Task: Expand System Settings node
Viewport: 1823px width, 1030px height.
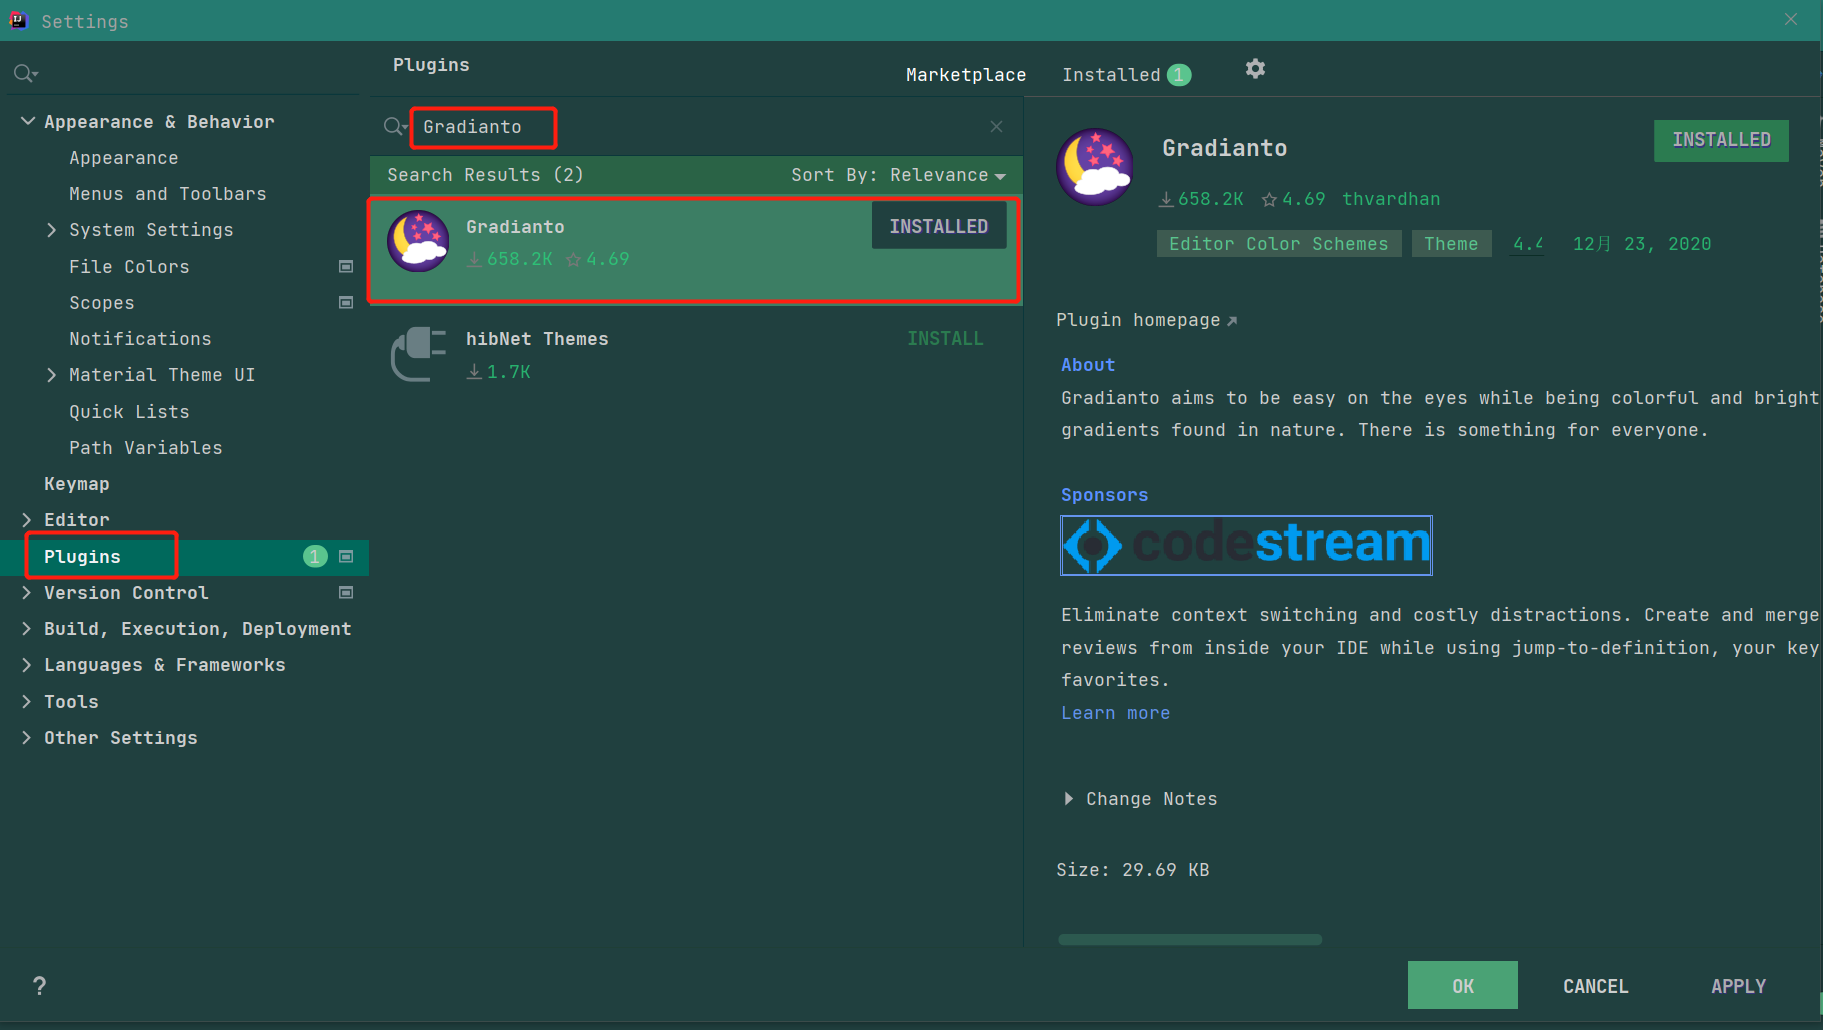Action: (52, 230)
